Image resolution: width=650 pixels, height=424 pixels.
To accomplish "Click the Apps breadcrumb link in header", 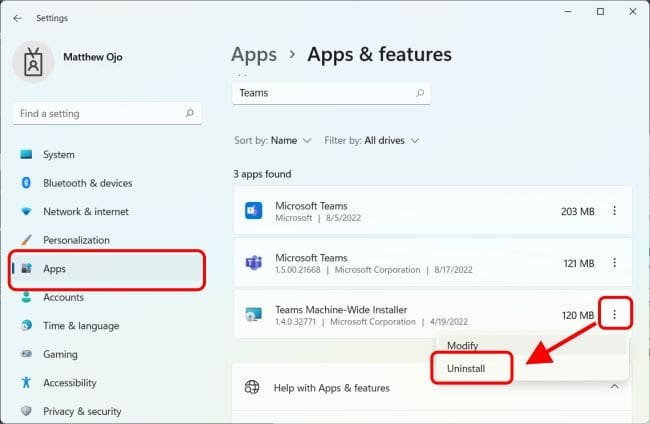I will (253, 55).
